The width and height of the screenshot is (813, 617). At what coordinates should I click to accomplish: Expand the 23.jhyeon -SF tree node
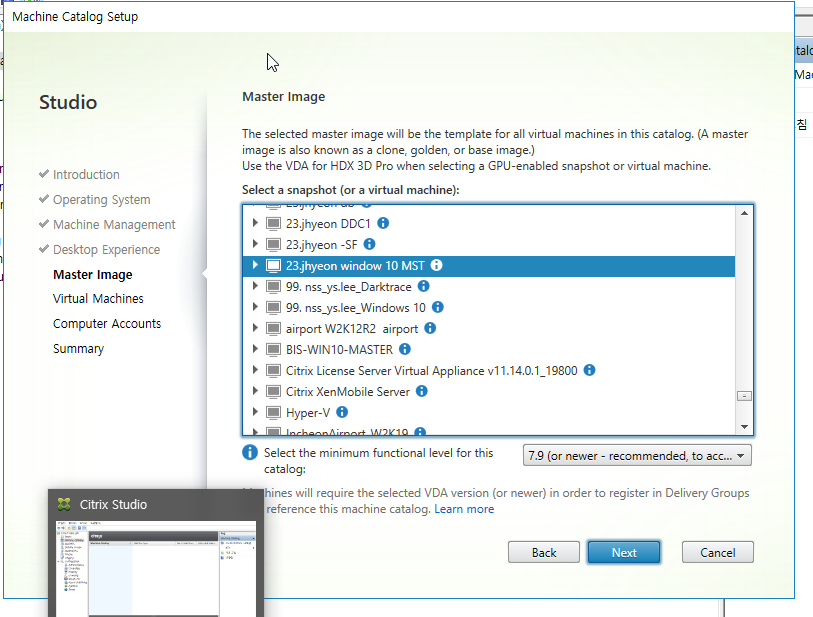click(255, 244)
